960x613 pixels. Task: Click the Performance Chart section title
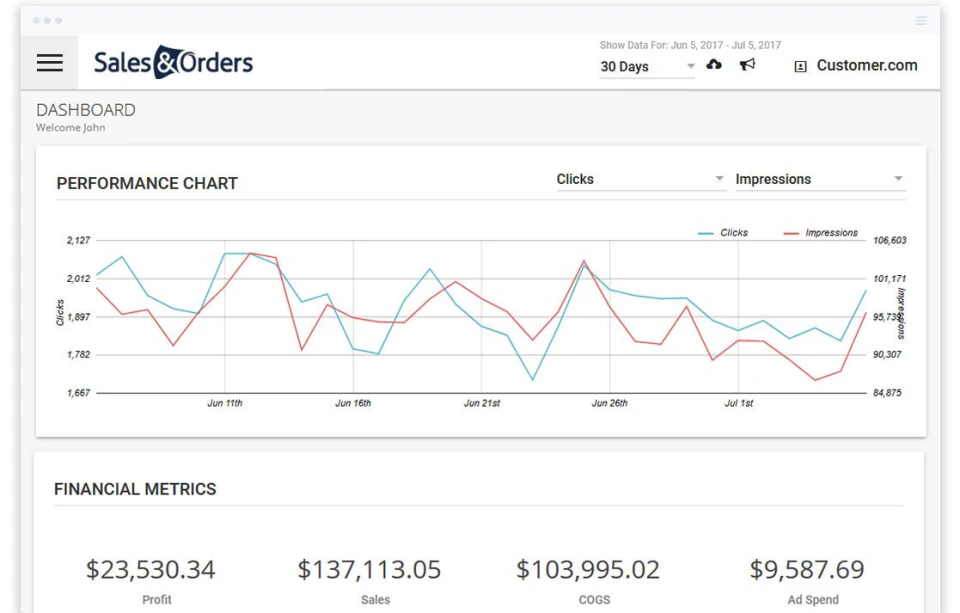pyautogui.click(x=147, y=183)
